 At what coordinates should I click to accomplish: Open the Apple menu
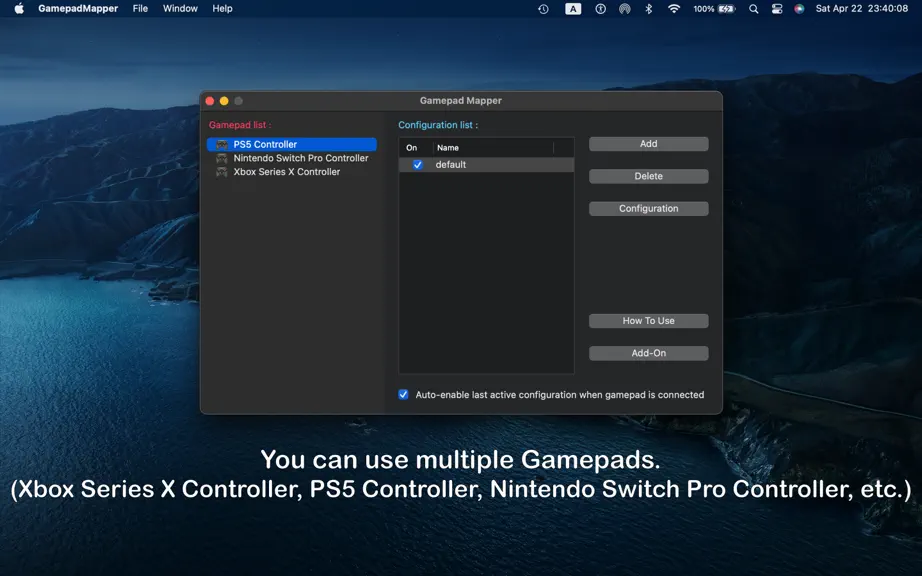click(x=19, y=9)
